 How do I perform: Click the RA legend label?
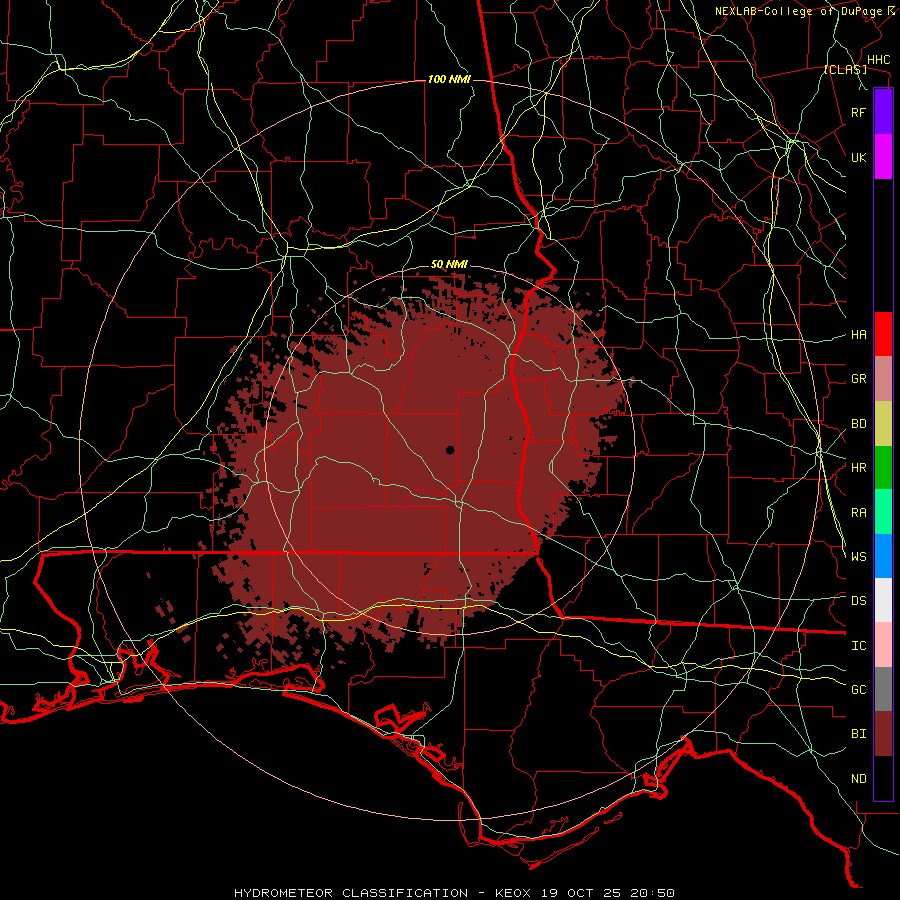click(859, 513)
